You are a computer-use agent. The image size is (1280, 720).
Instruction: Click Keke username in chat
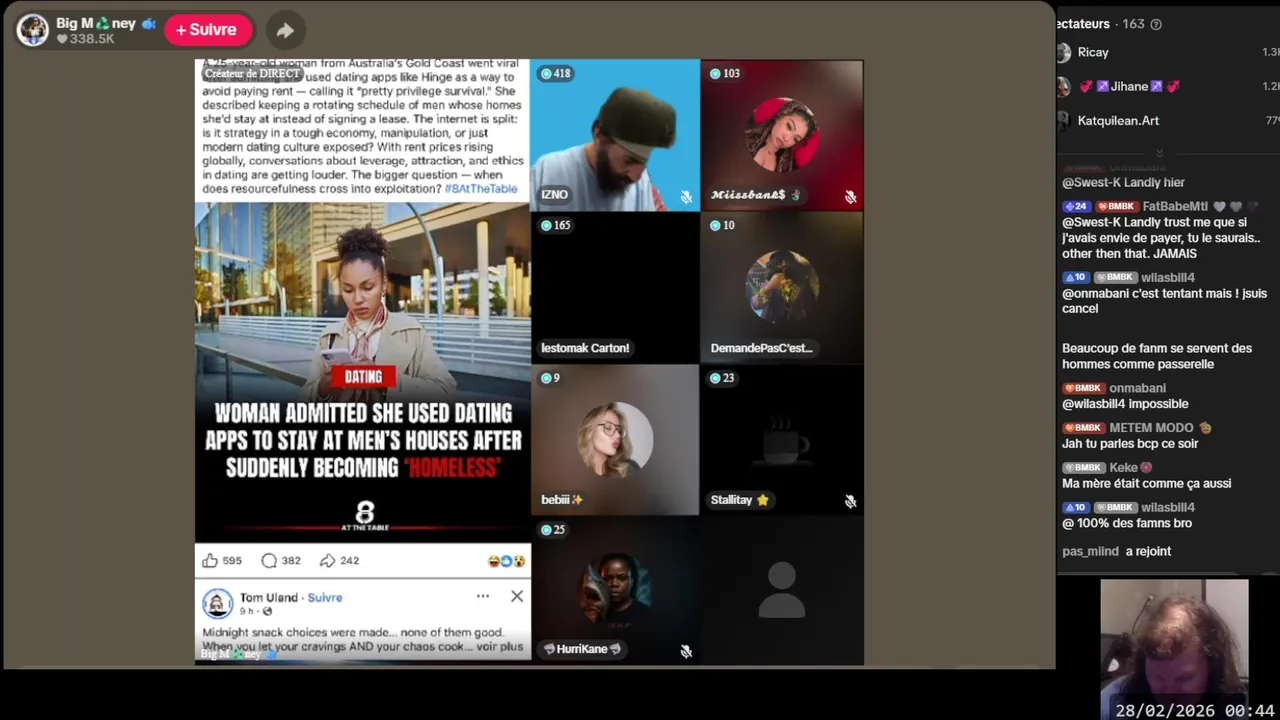tap(1123, 468)
